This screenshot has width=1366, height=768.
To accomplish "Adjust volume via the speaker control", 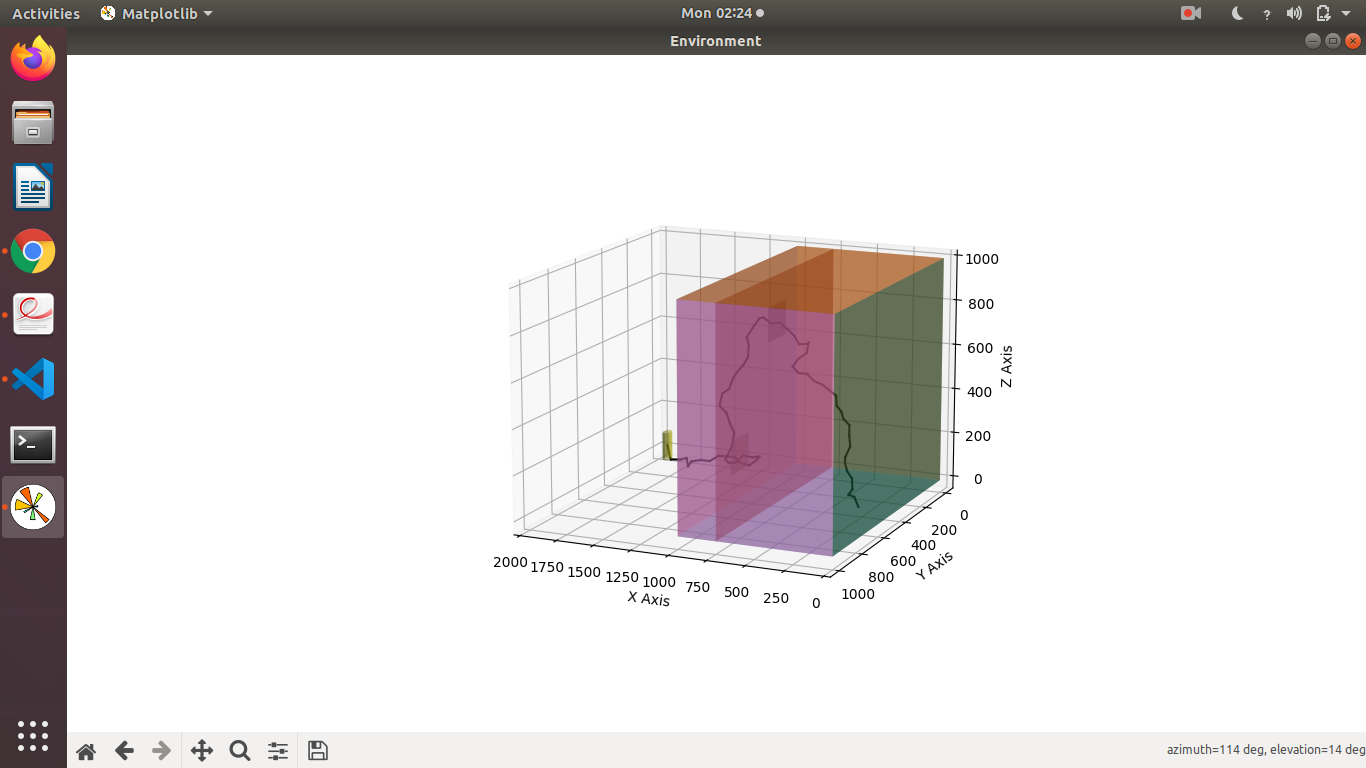I will point(1294,13).
